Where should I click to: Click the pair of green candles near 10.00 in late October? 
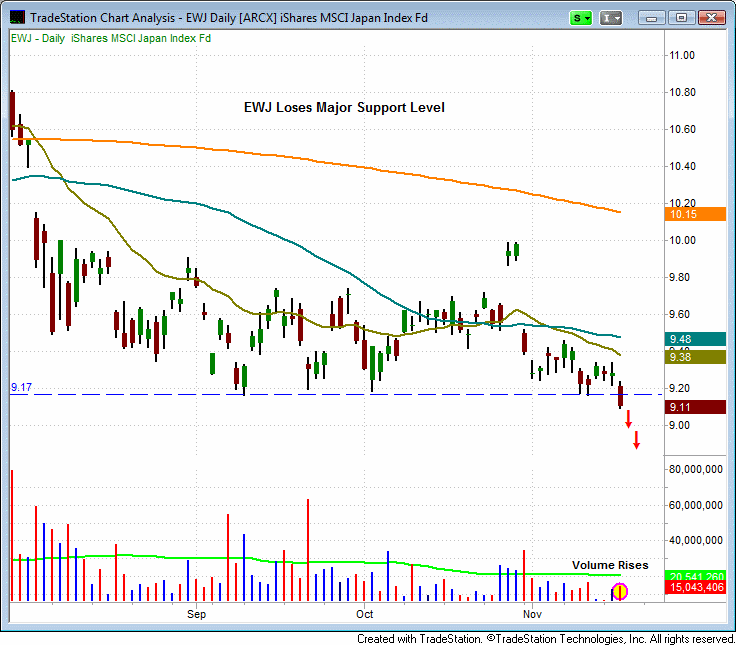click(x=512, y=253)
